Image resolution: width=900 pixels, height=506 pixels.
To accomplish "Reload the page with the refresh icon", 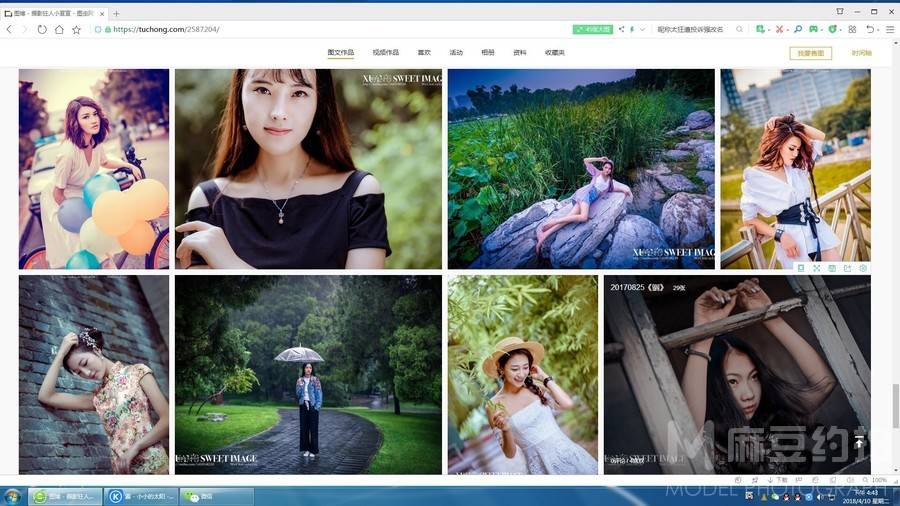I will [x=42, y=29].
